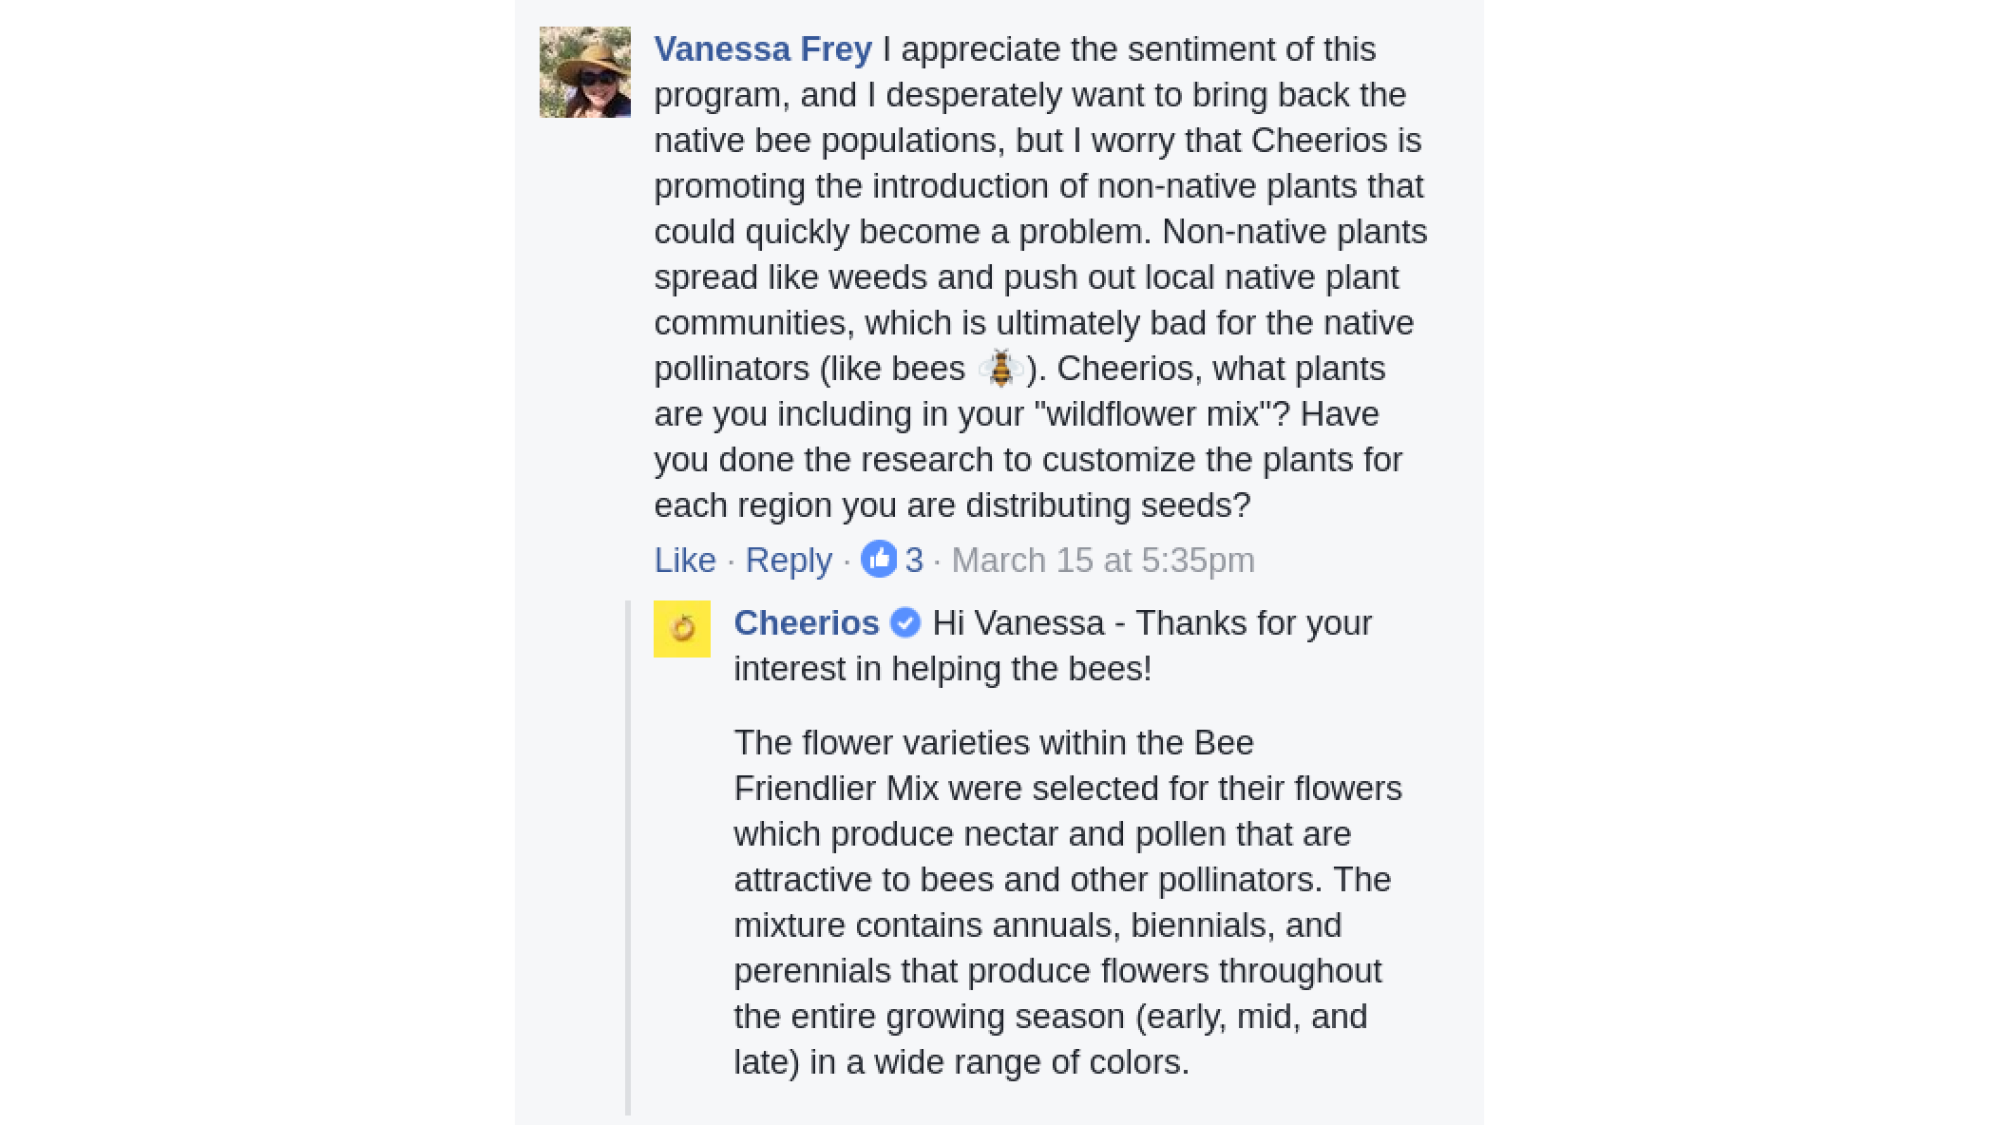Click the vertical reply thread line

tap(628, 857)
